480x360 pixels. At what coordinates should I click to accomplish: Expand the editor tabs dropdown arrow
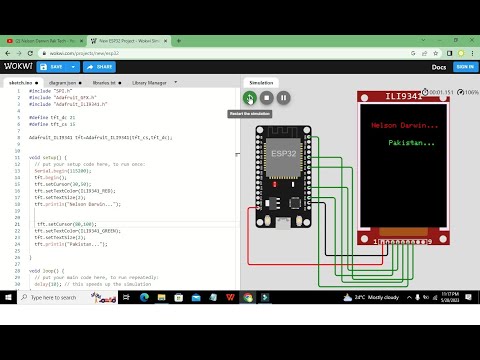(x=176, y=82)
